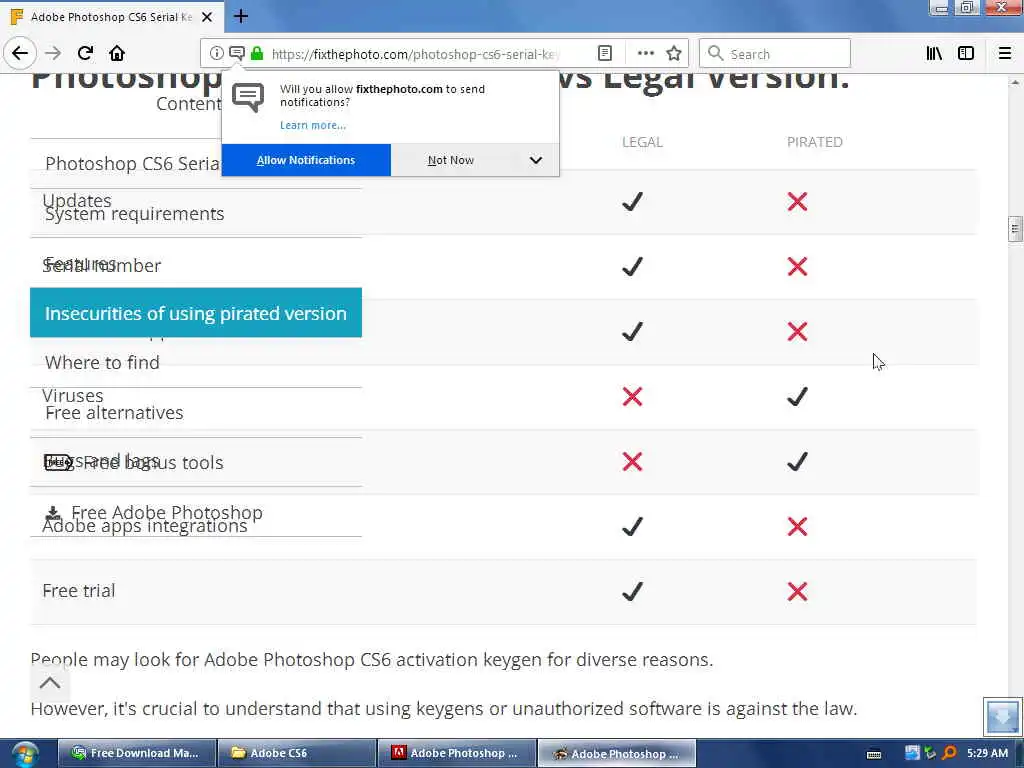Click the fixthephoto.com URL address bar

click(415, 54)
